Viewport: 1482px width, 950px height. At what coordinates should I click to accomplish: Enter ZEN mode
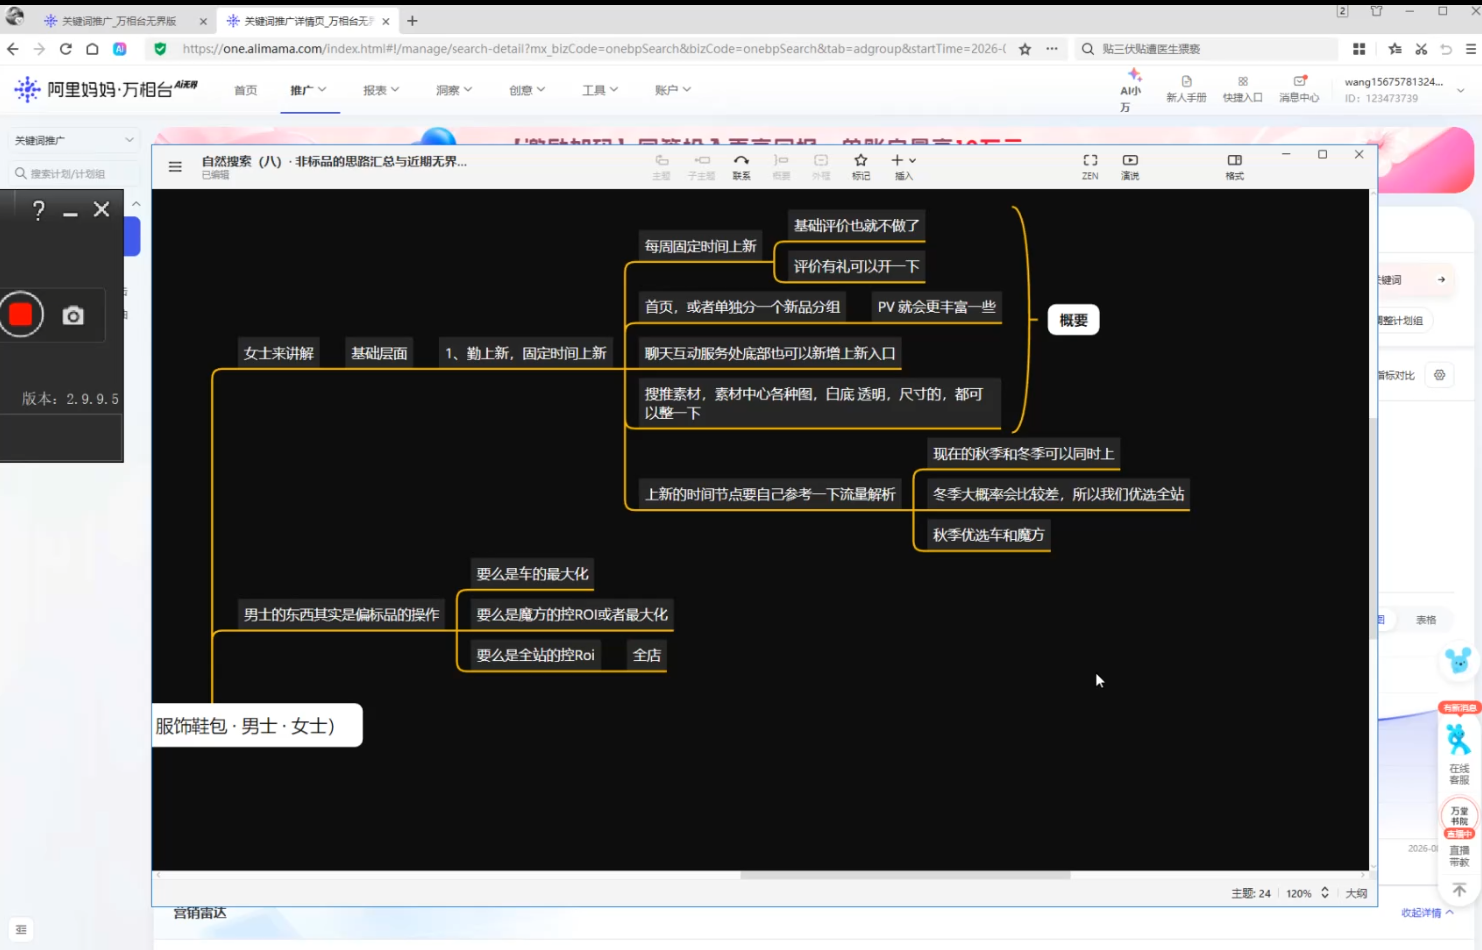[x=1090, y=166]
